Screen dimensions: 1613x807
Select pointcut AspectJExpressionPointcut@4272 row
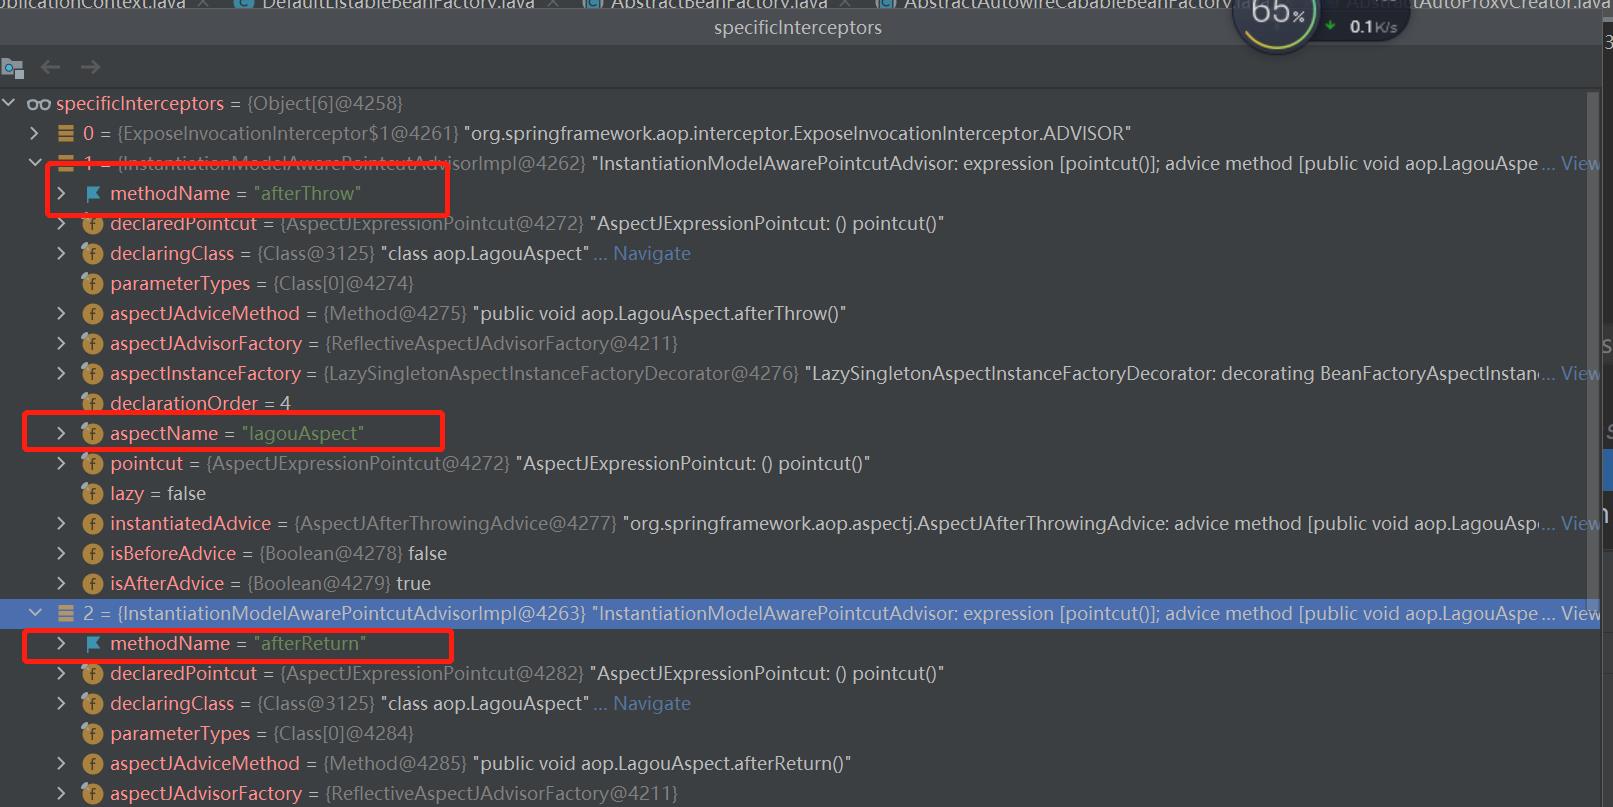(x=800, y=463)
